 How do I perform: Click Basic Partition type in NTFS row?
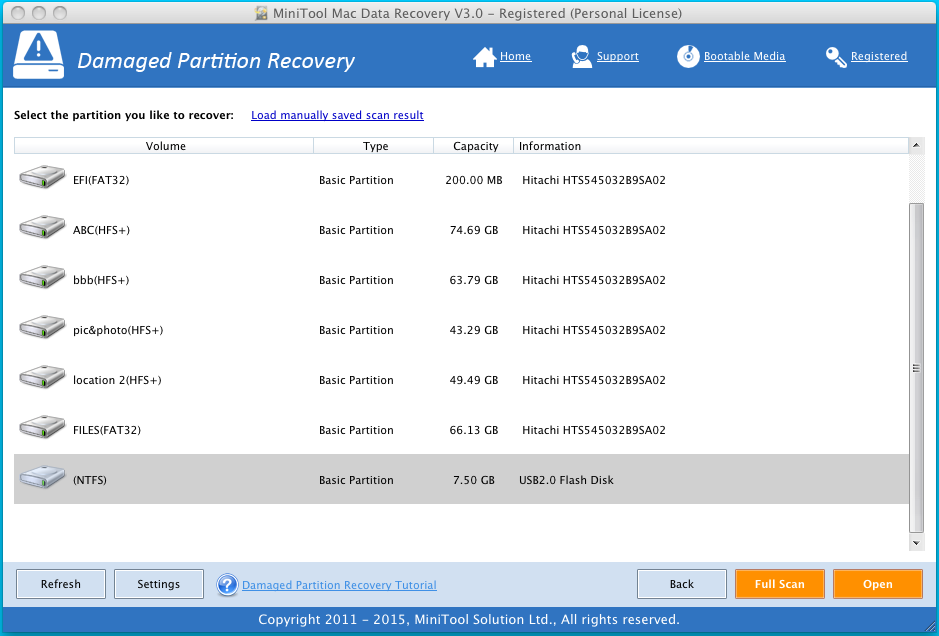(356, 480)
